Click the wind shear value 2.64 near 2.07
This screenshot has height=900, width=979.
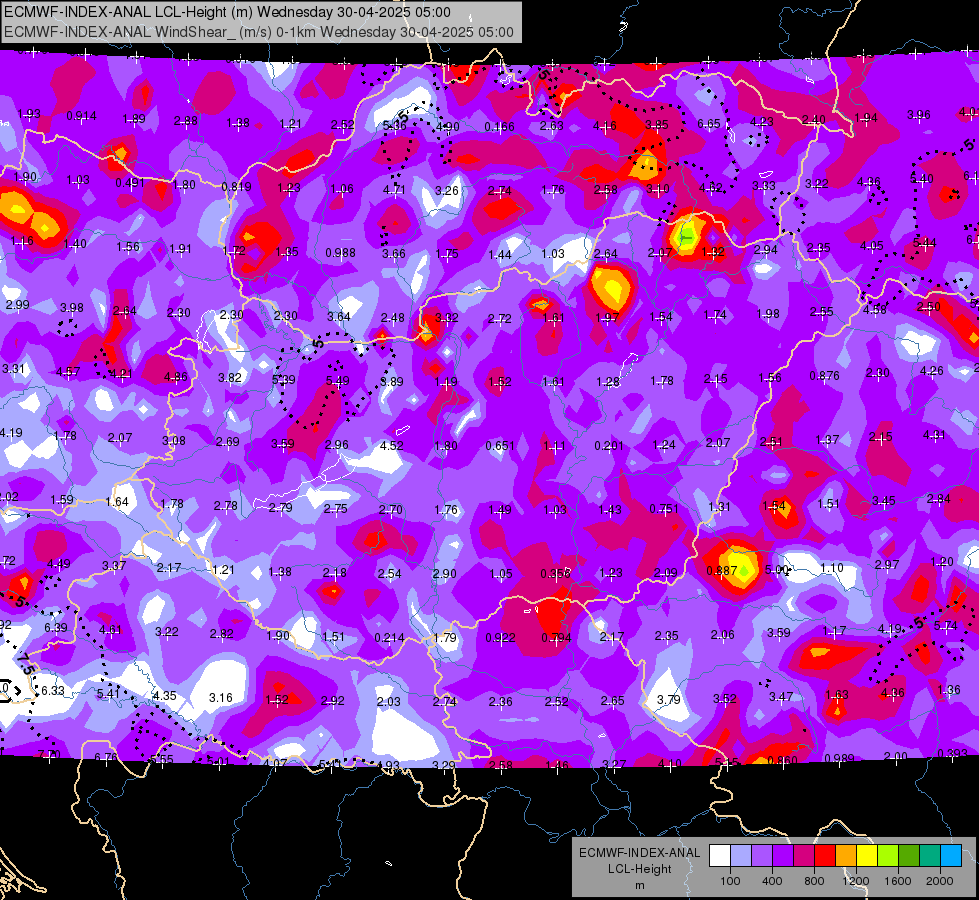(606, 254)
